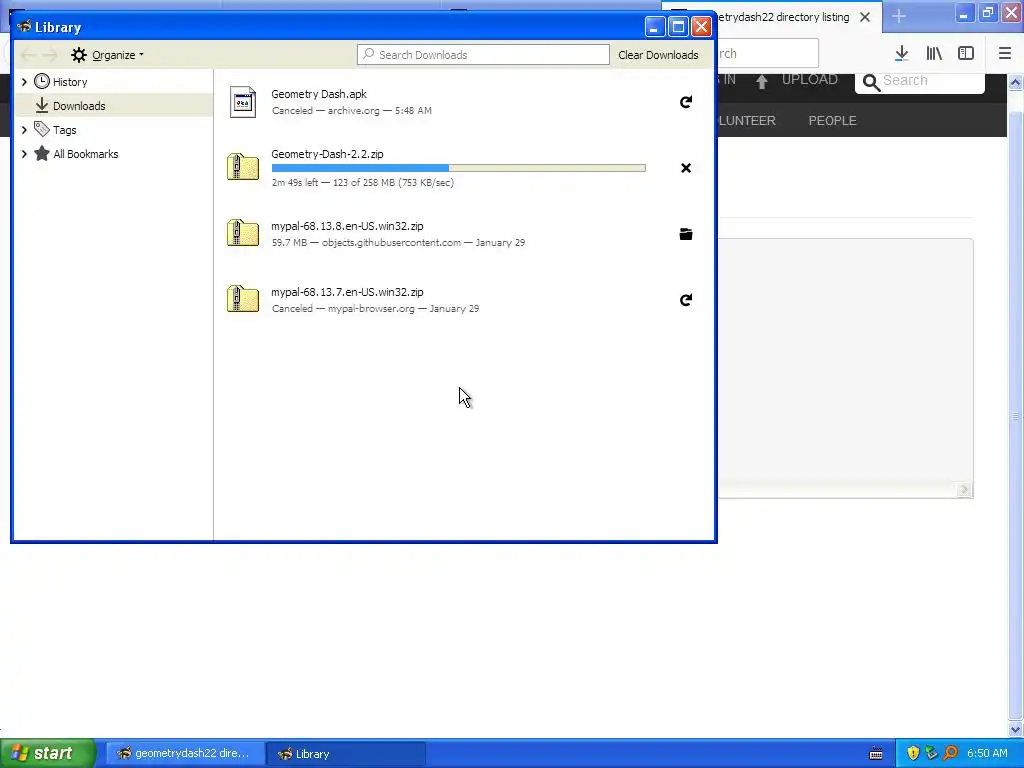The image size is (1024, 768).
Task: Click the Search Downloads field
Action: click(483, 55)
